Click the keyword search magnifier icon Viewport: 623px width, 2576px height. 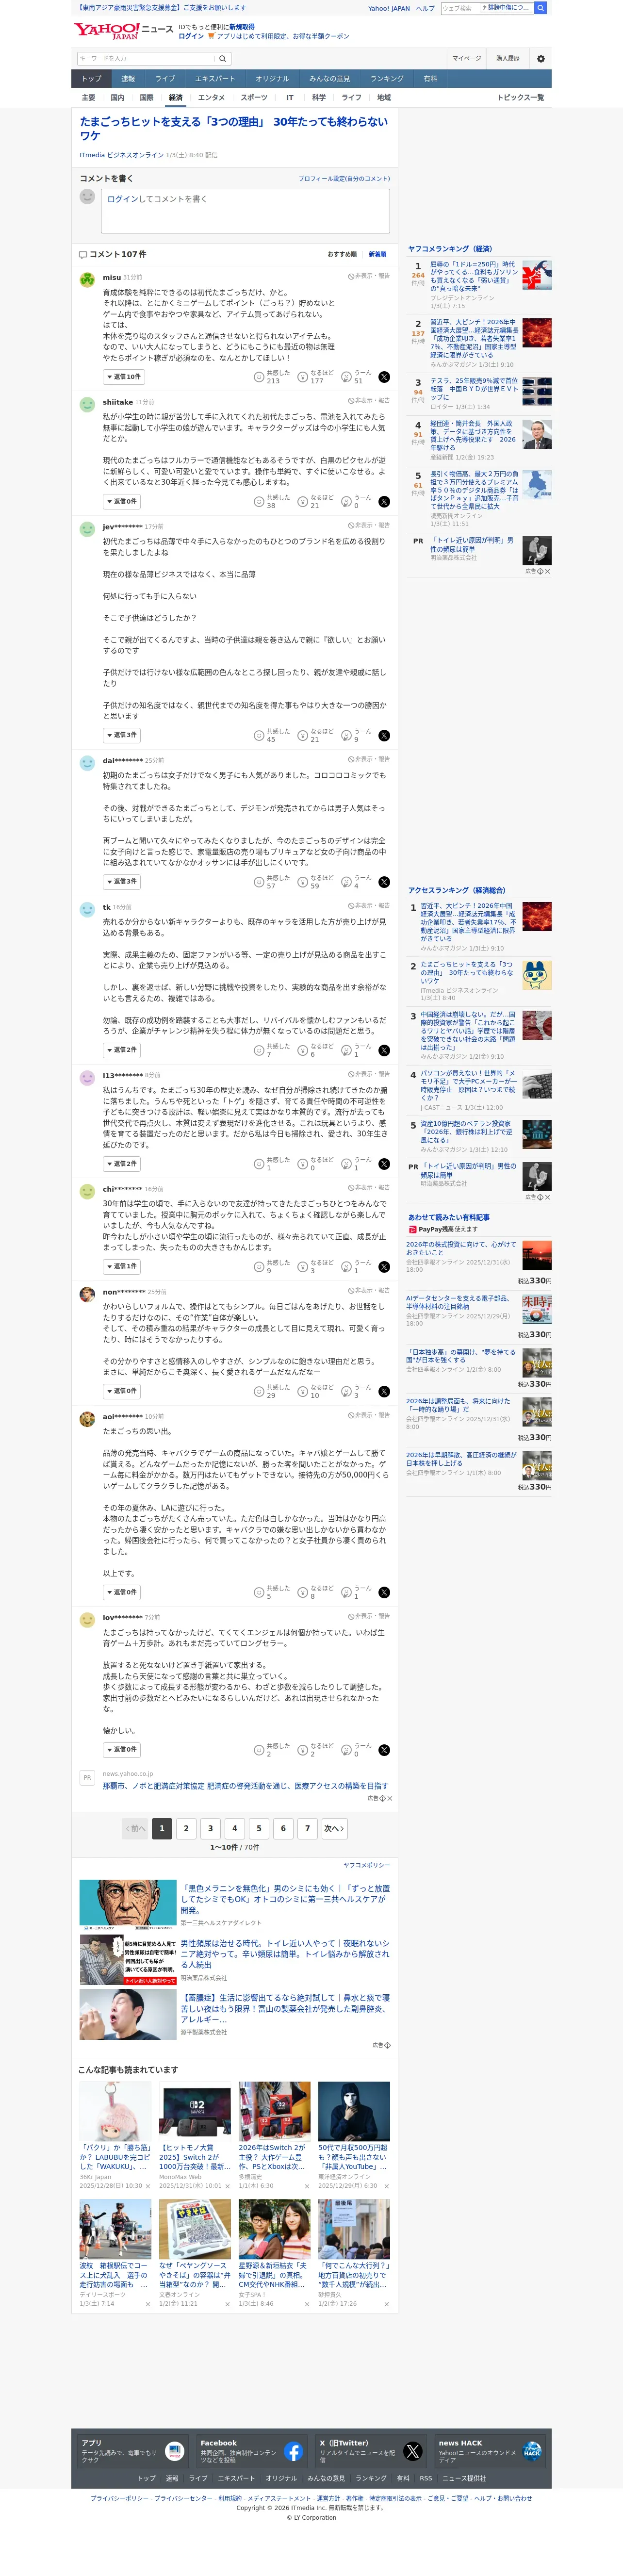tap(222, 59)
